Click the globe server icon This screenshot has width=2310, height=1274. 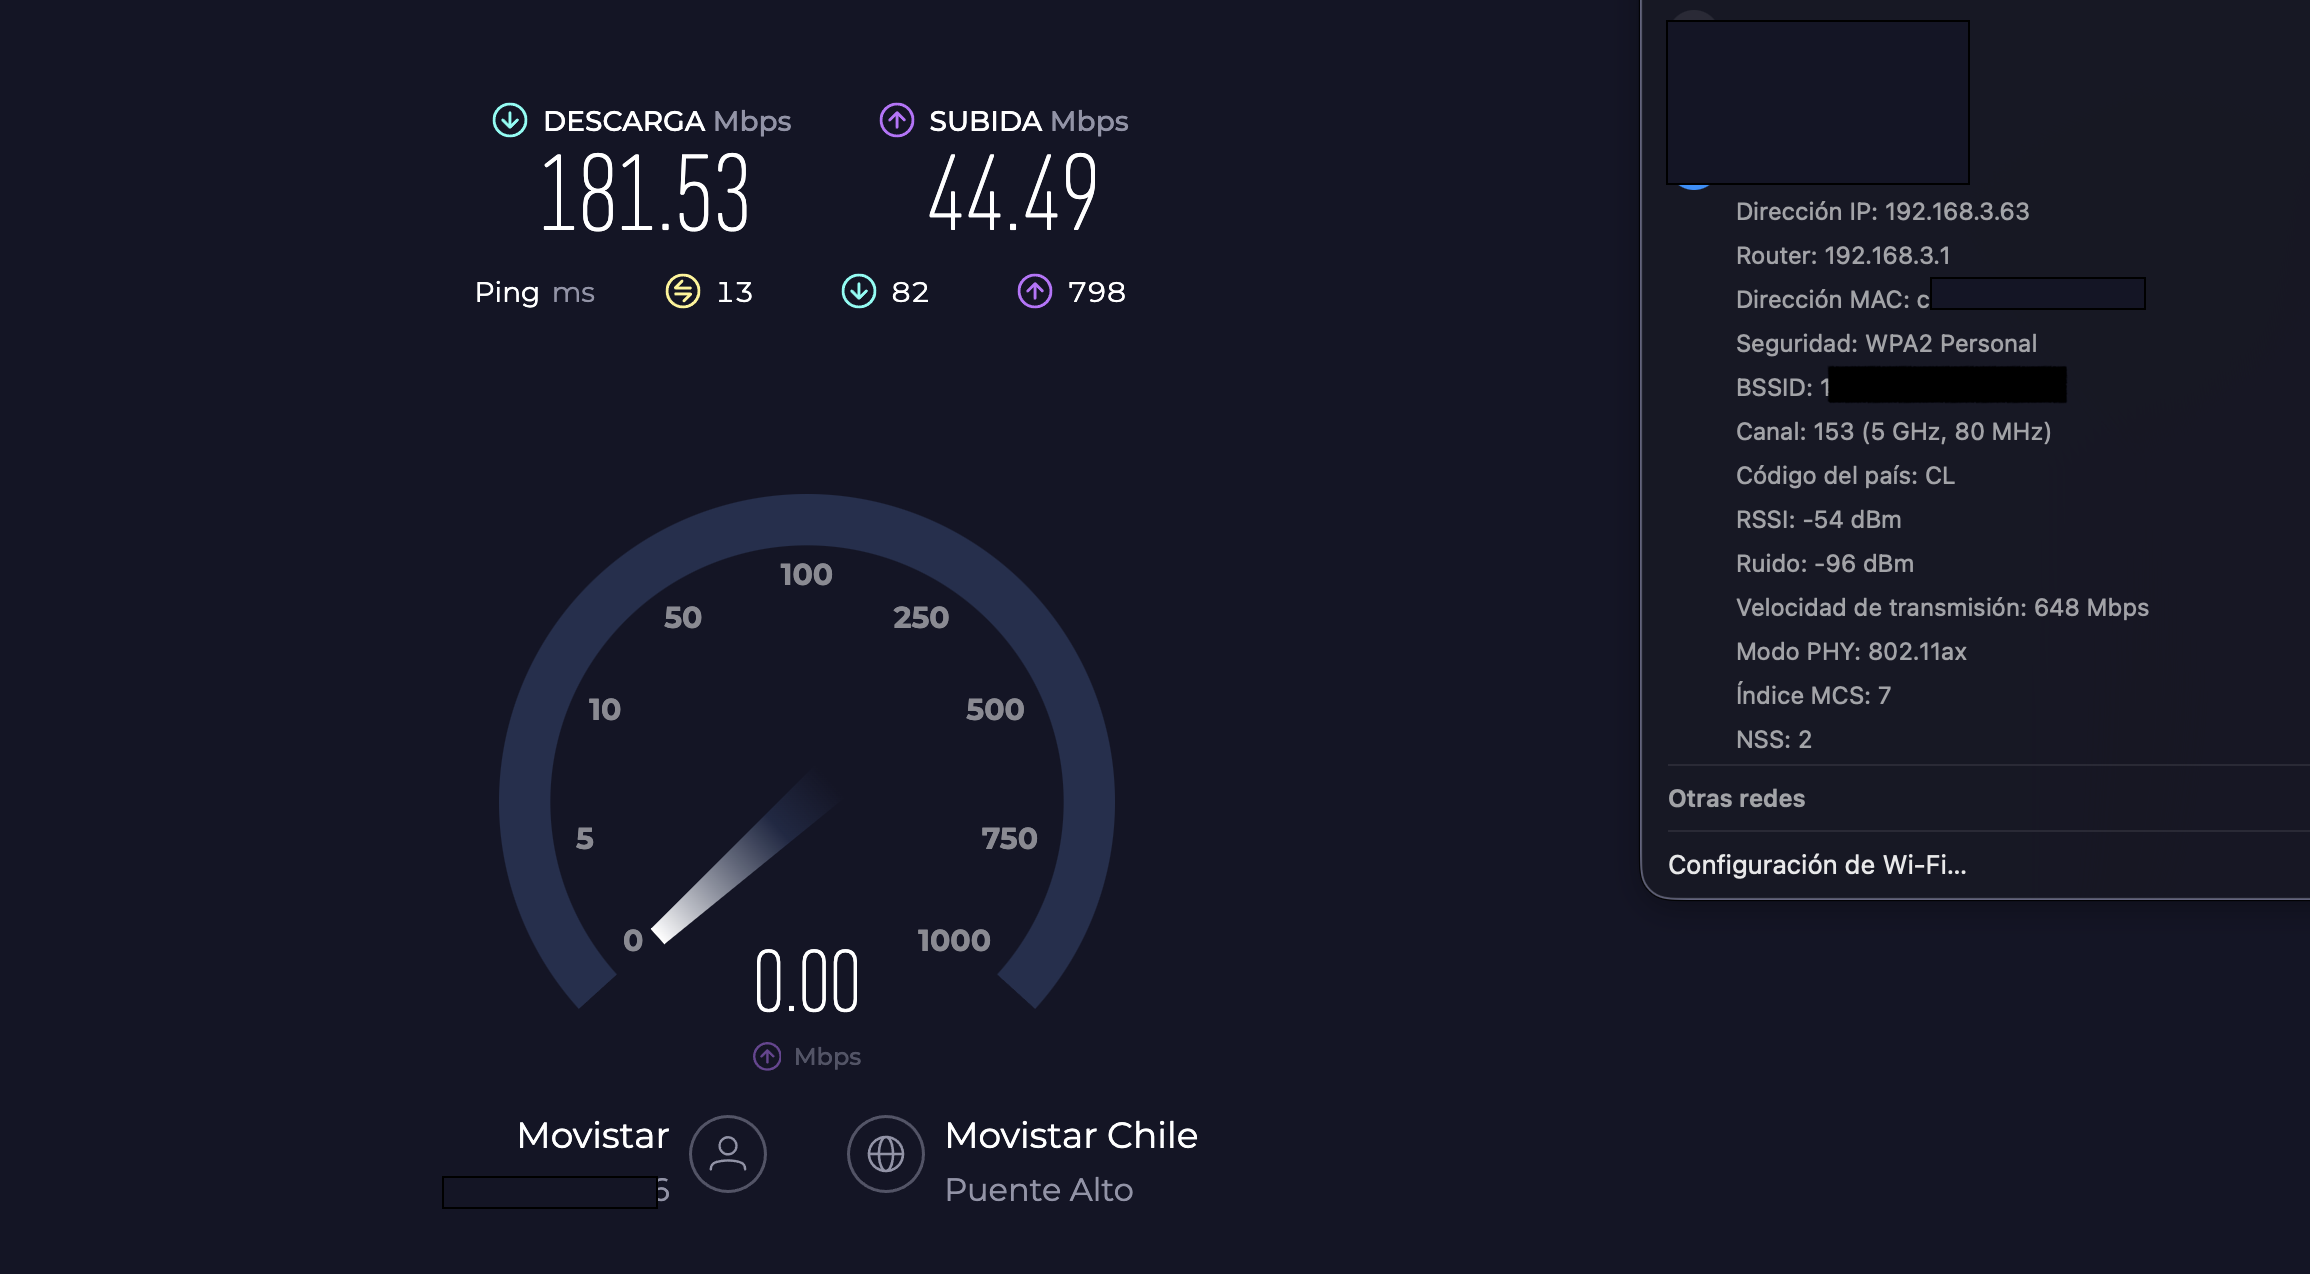point(885,1154)
